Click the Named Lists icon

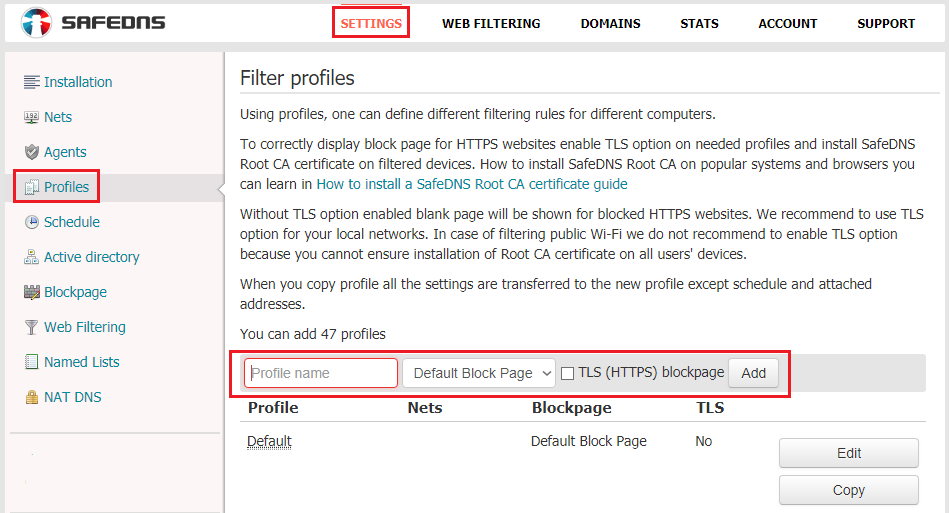[31, 362]
